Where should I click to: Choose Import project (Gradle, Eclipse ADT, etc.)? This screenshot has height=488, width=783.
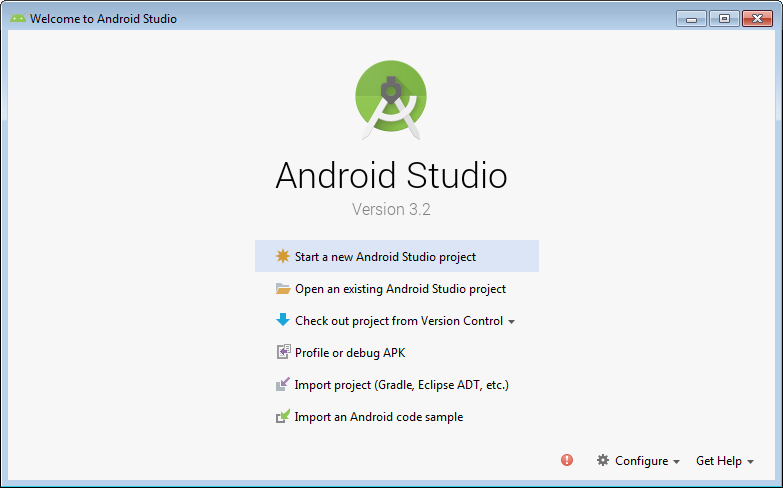[402, 385]
